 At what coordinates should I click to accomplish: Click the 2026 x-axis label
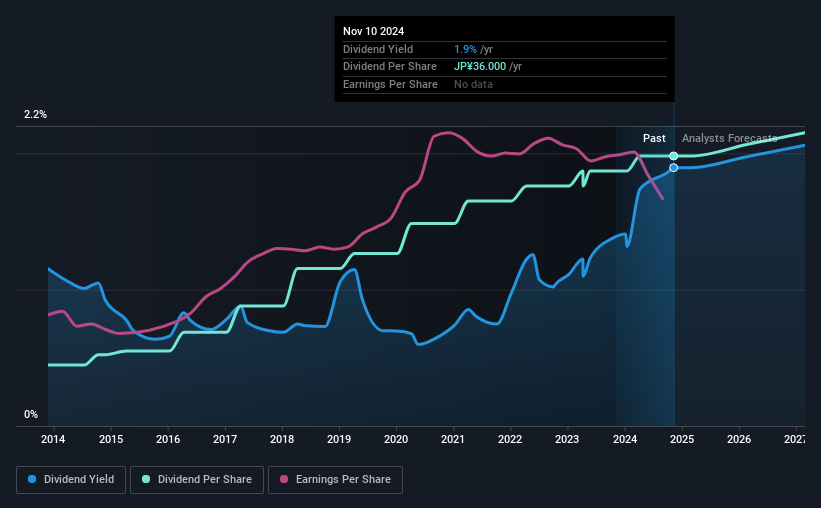739,439
